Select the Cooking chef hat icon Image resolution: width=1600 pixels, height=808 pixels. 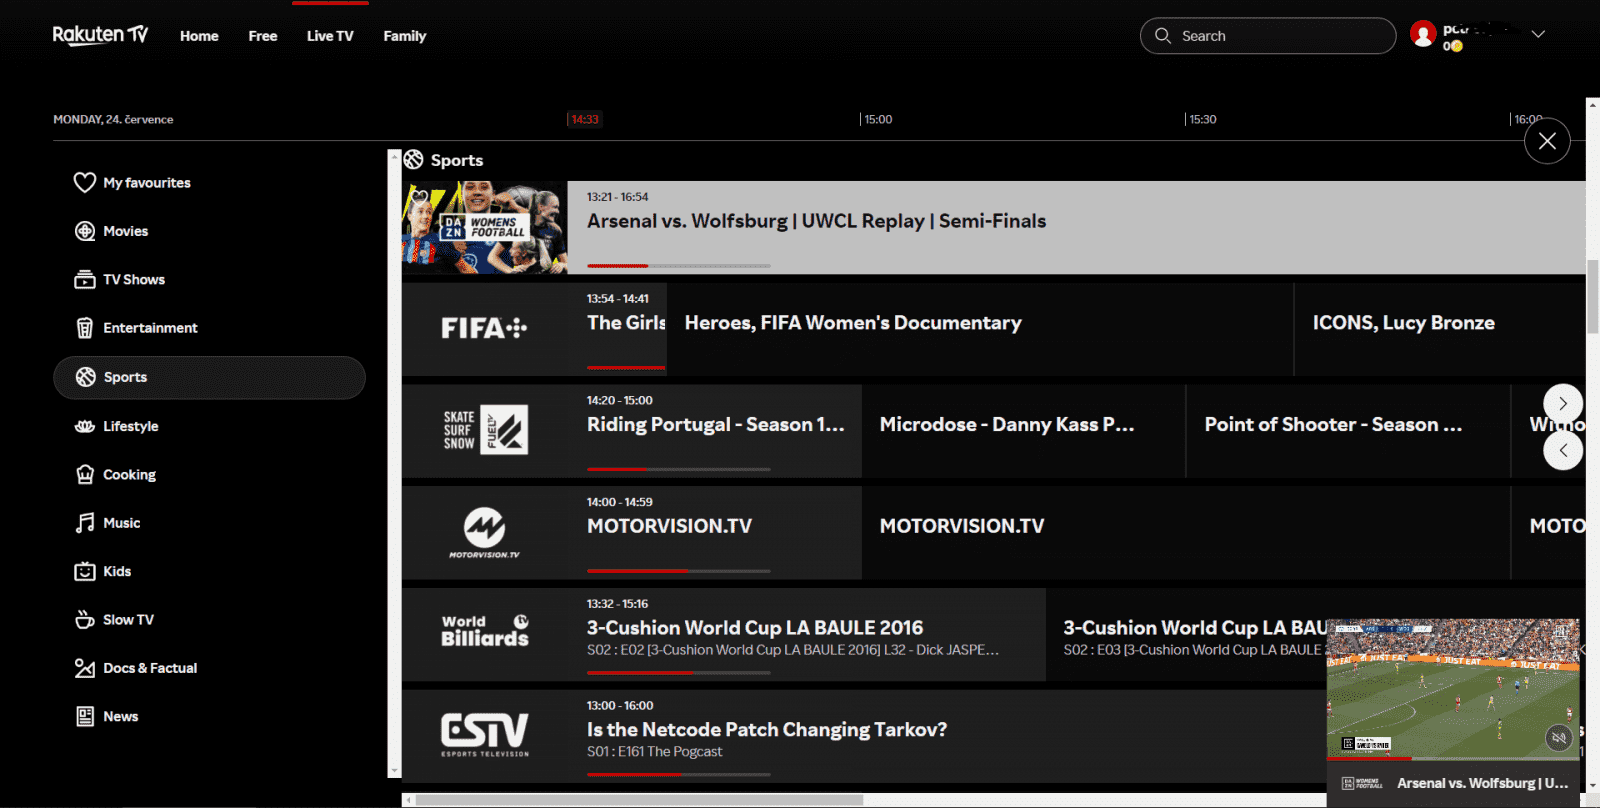[85, 474]
